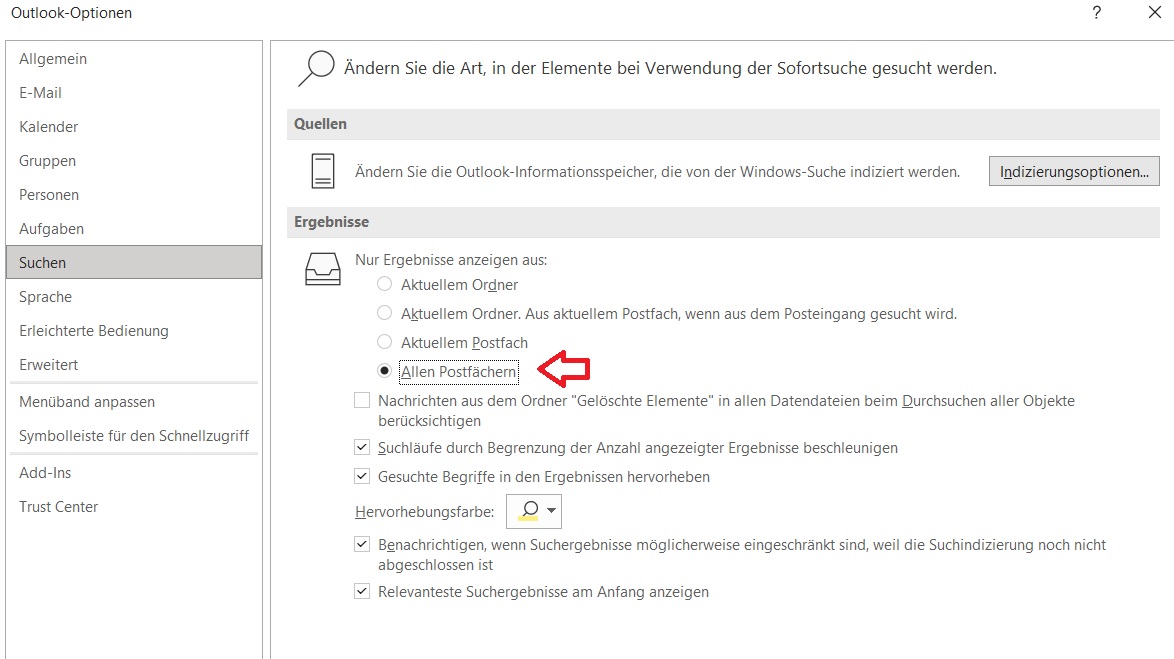Click the 'Outlook-Optionen' window title
1174x659 pixels.
pos(71,13)
